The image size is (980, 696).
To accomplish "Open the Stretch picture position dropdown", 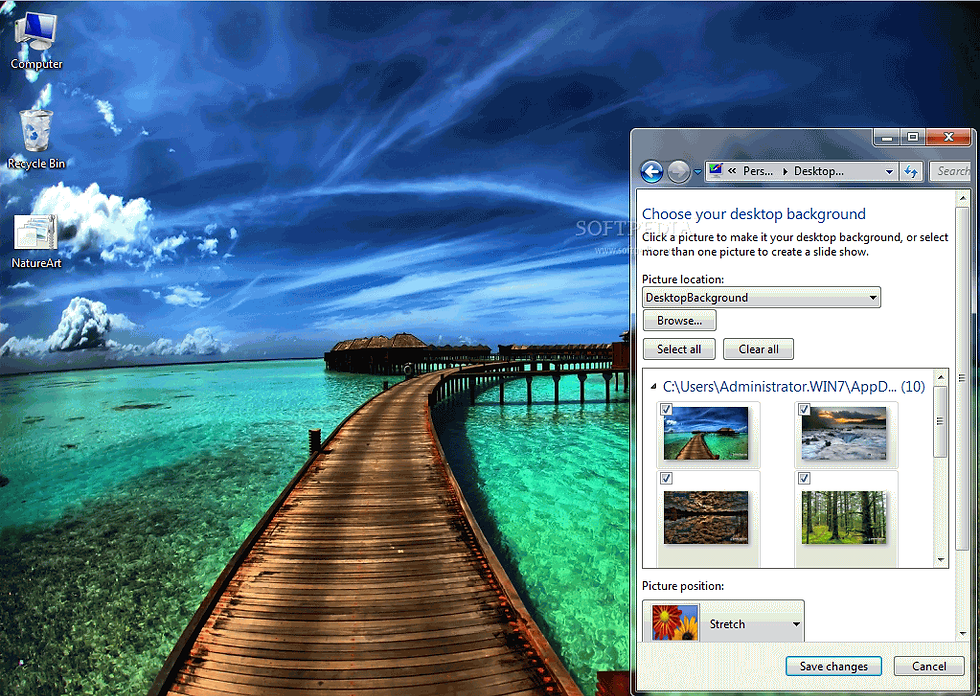I will [797, 622].
